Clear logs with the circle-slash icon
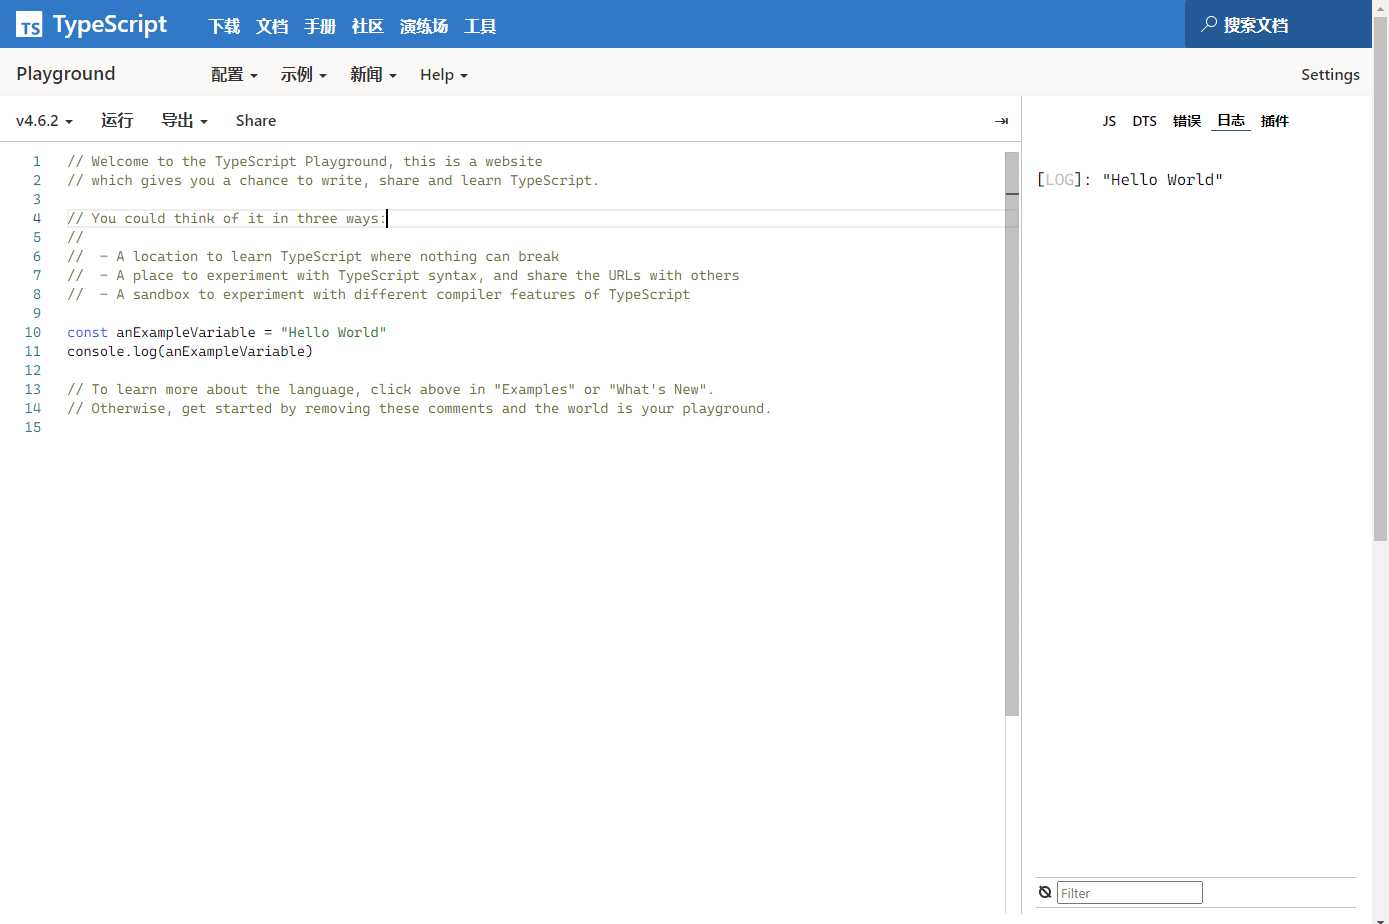Image resolution: width=1389 pixels, height=924 pixels. [1045, 892]
